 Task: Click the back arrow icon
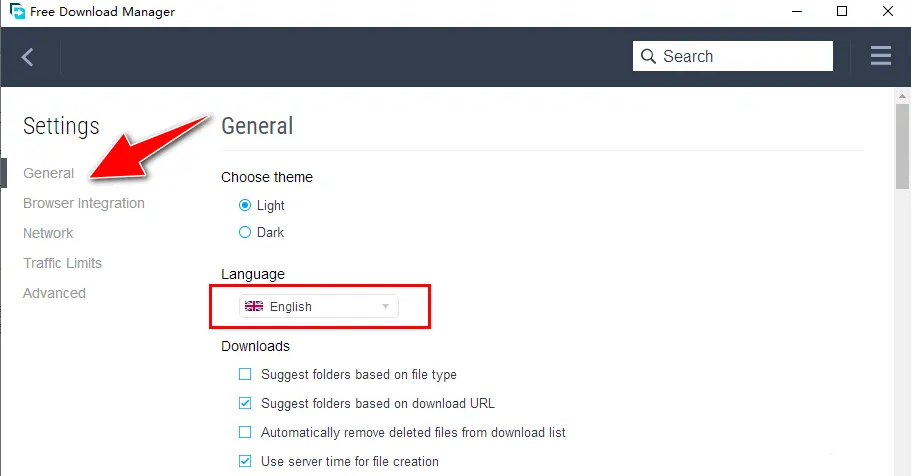28,57
